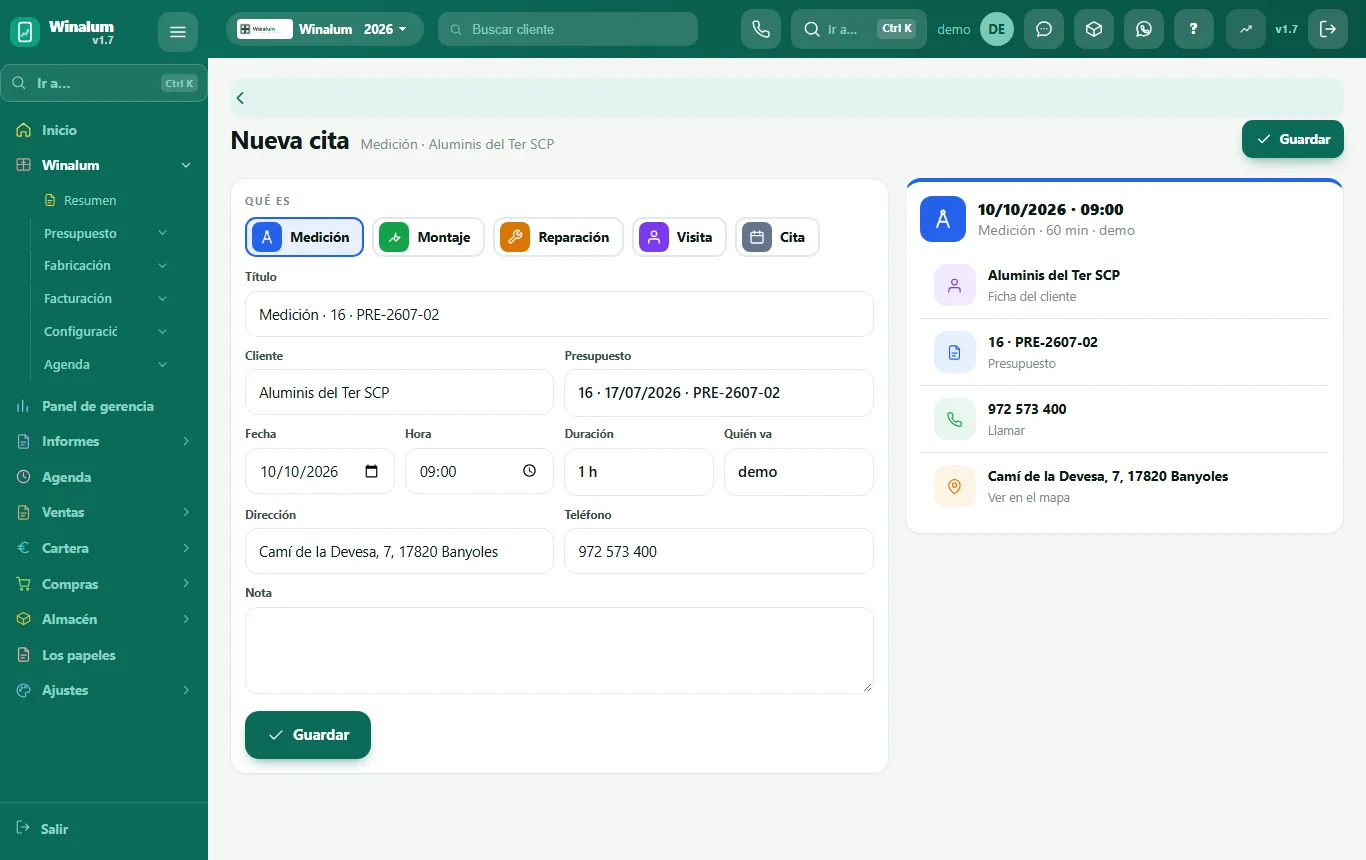Click the Título input field

coord(559,314)
